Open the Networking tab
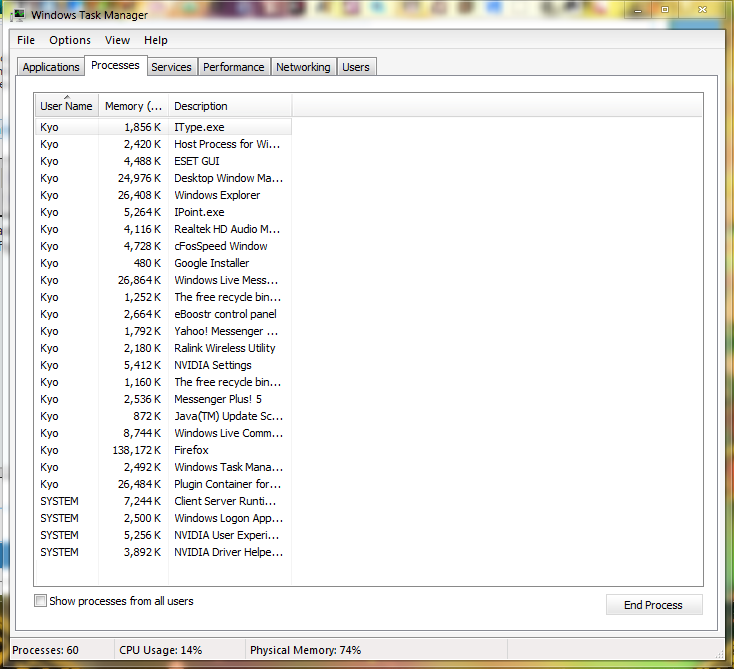This screenshot has width=734, height=669. (x=303, y=67)
